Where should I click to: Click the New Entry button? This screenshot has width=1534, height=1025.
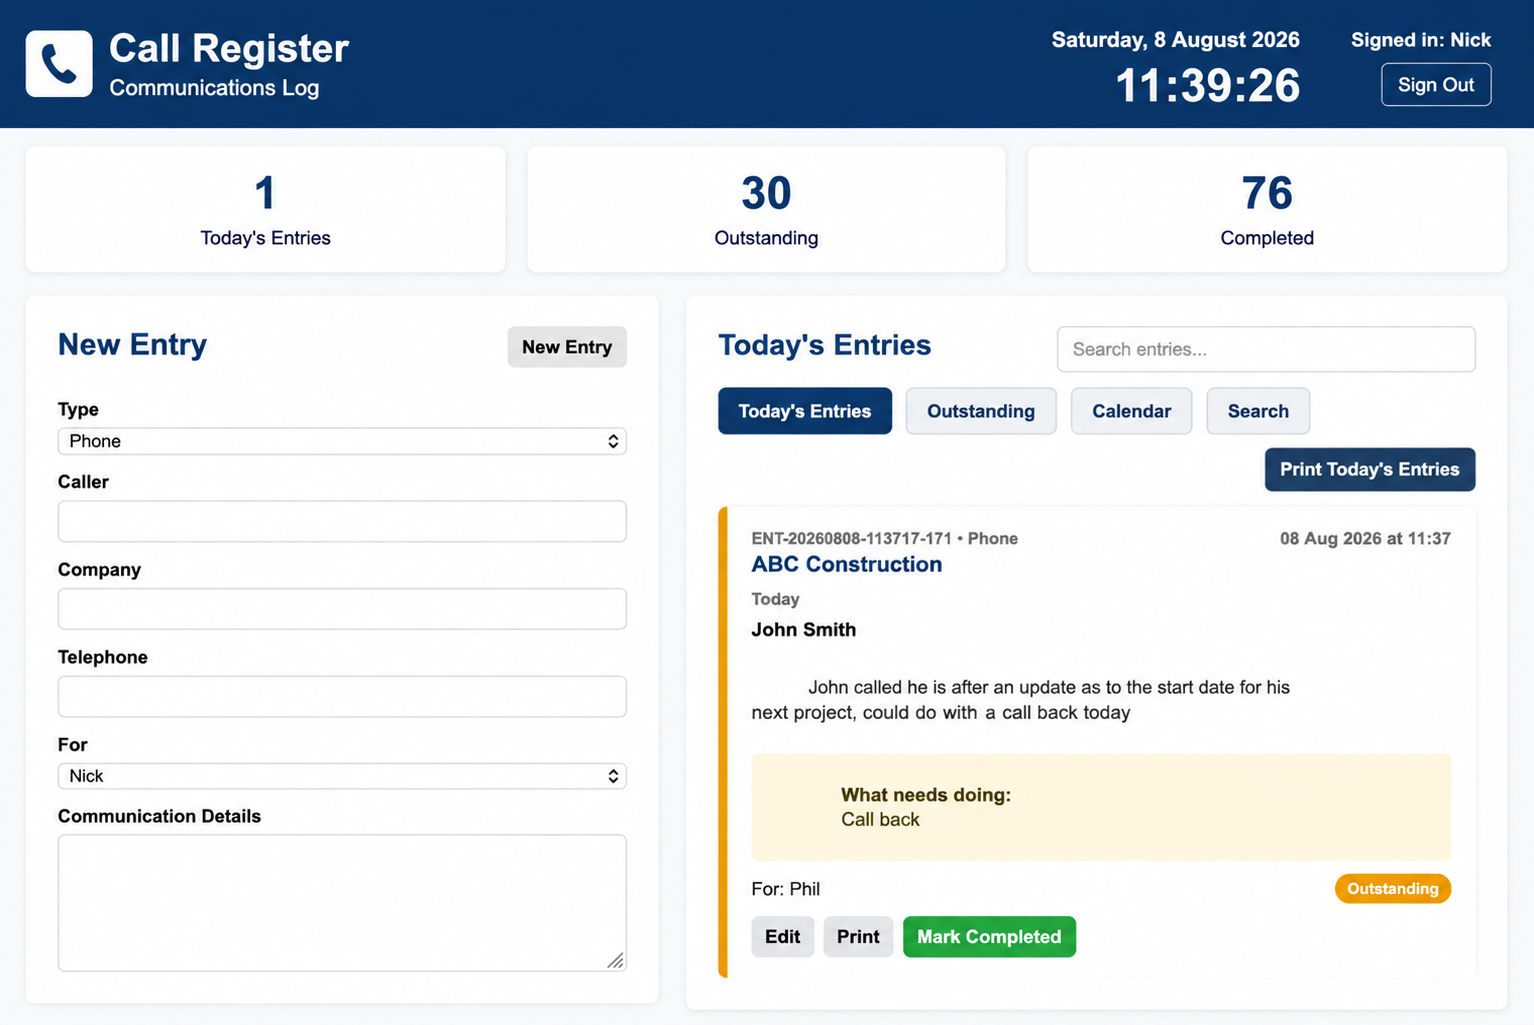[567, 347]
